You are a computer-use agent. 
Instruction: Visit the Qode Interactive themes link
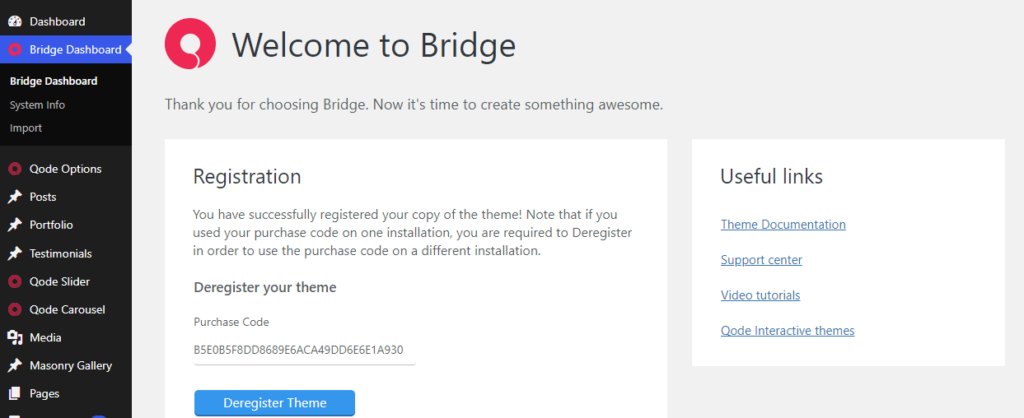click(x=788, y=330)
